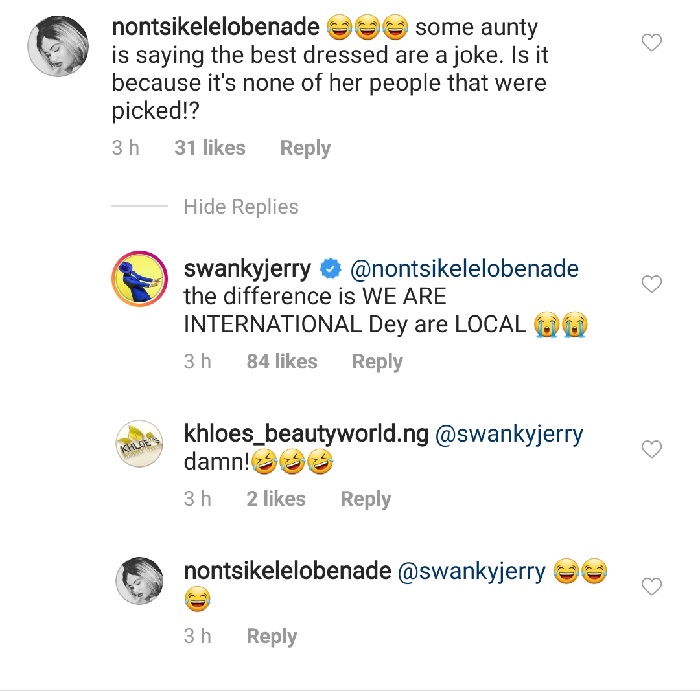Open the swankyjerry username link
Screen dimensions: 700x691
[x=248, y=270]
